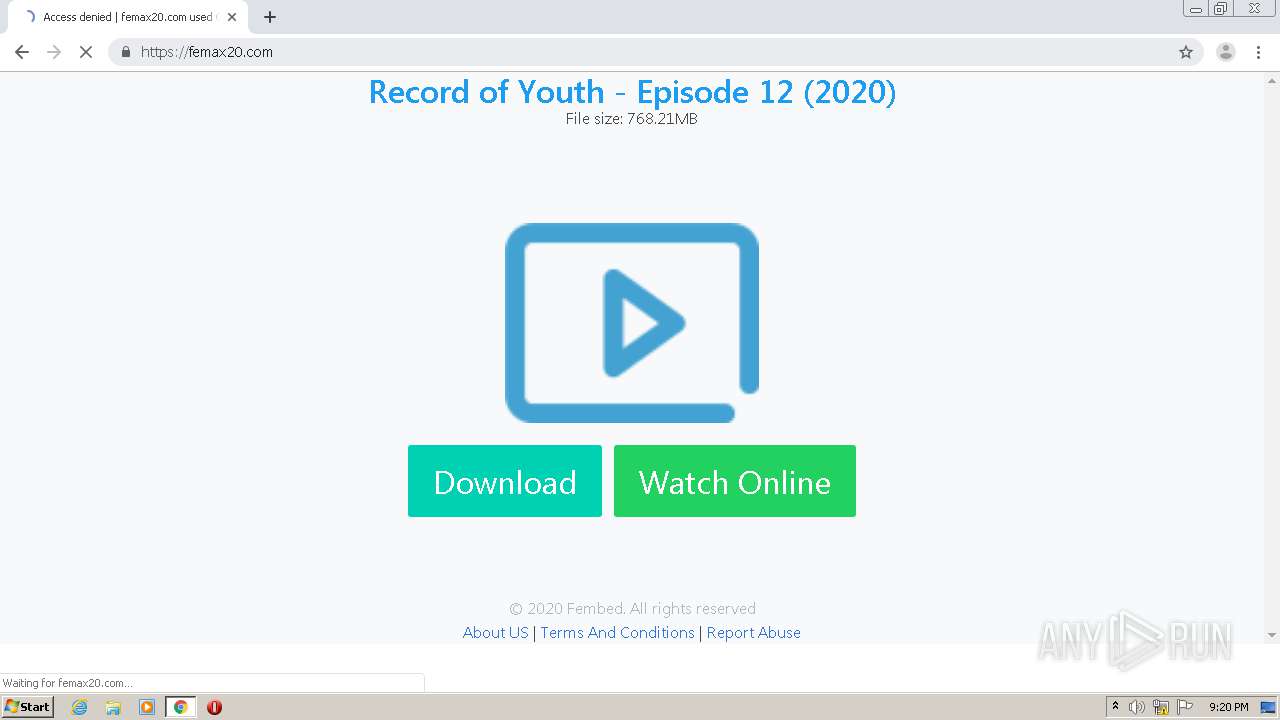Viewport: 1280px width, 720px height.
Task: Click the browser back arrow
Action: 22,52
